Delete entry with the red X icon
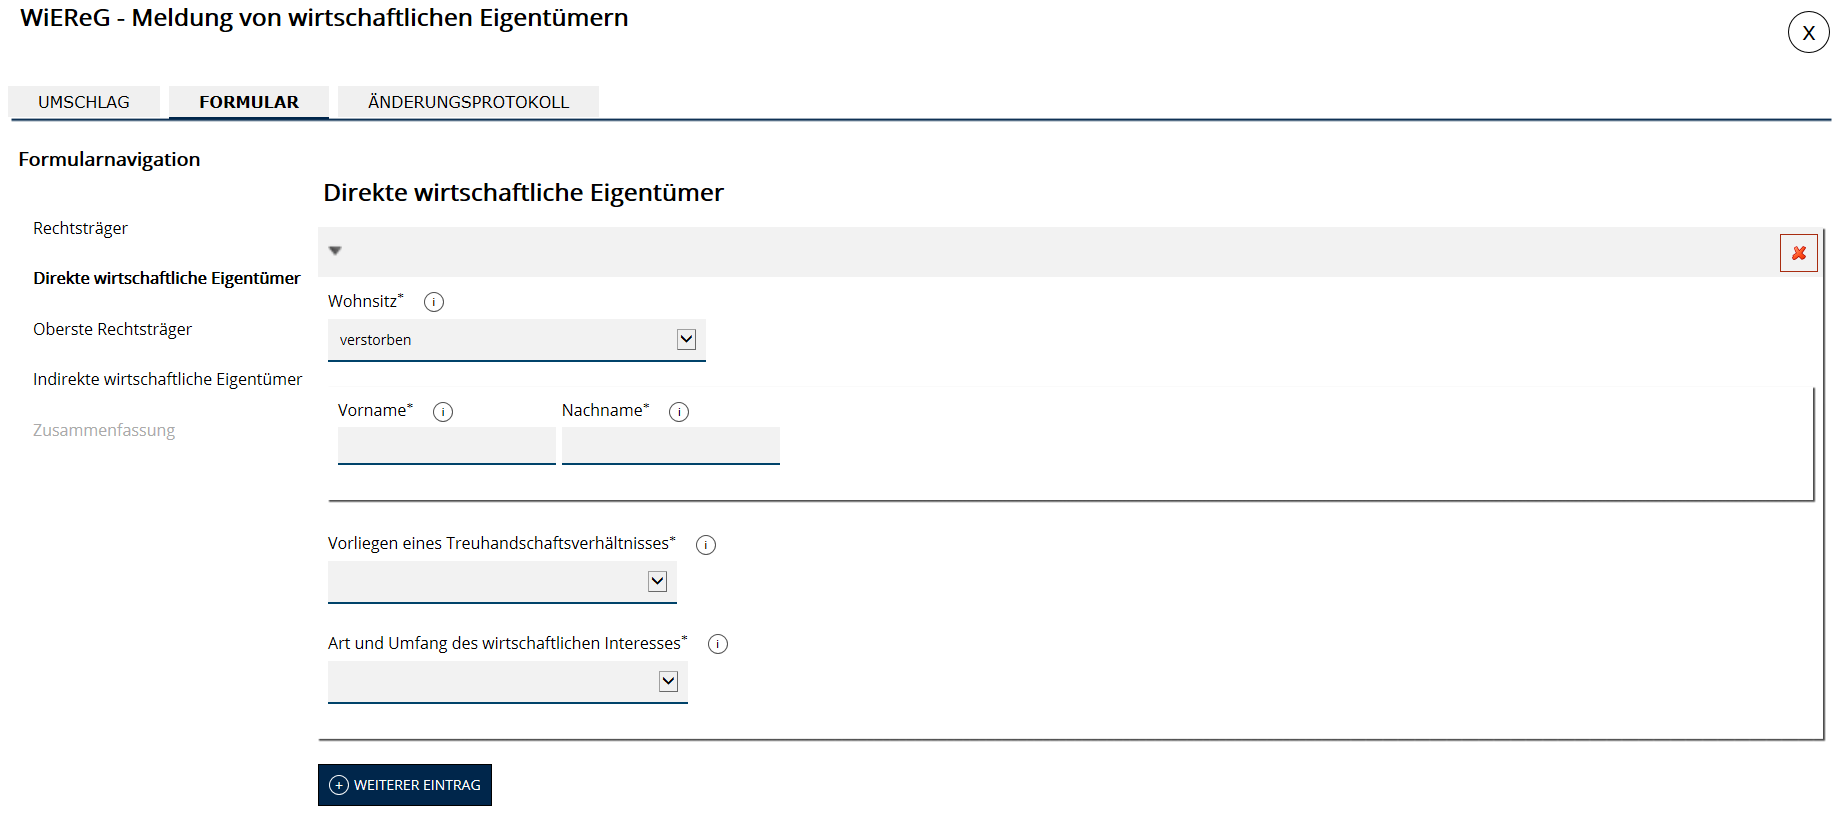 [x=1798, y=253]
